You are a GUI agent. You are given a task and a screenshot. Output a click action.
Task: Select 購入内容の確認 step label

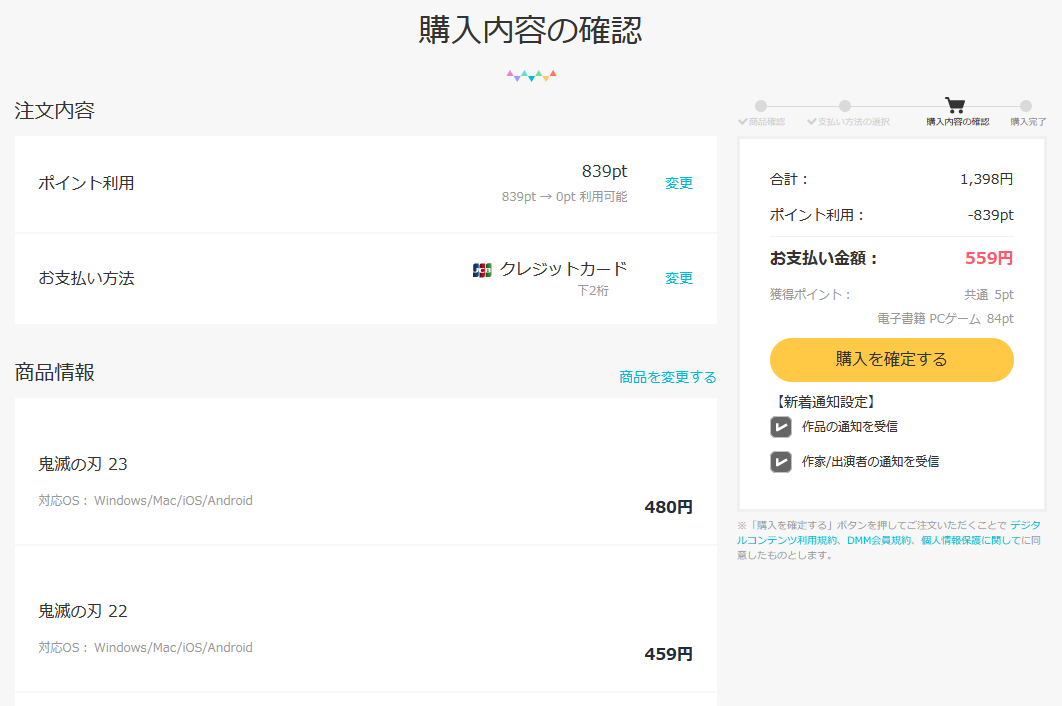click(958, 122)
